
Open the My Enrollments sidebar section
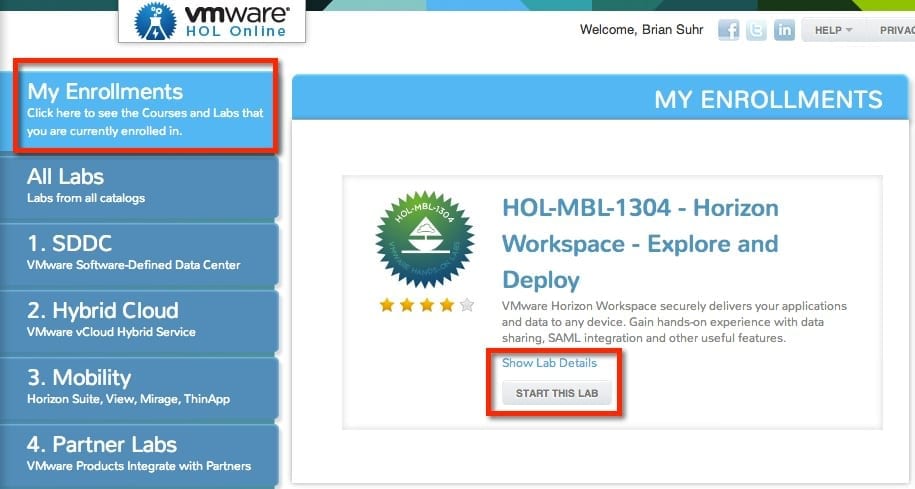coord(139,109)
